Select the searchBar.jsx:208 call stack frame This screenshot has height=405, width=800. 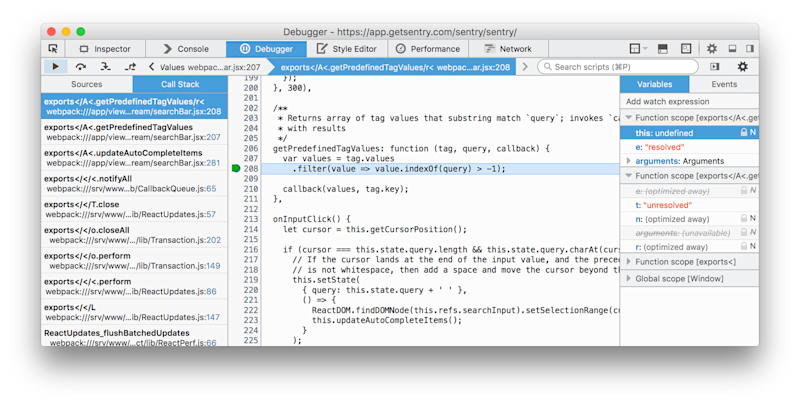pyautogui.click(x=134, y=106)
